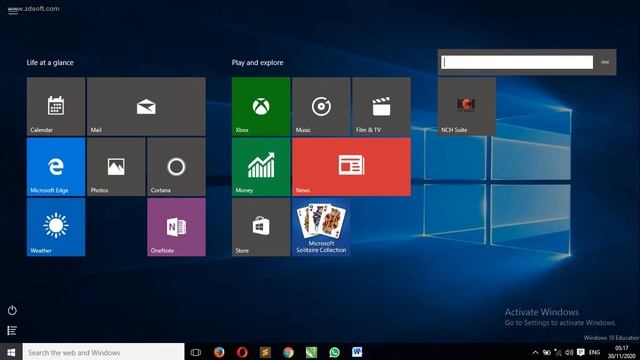Open the NCH Suite tile
Viewport: 640px width, 360px height.
[x=467, y=106]
